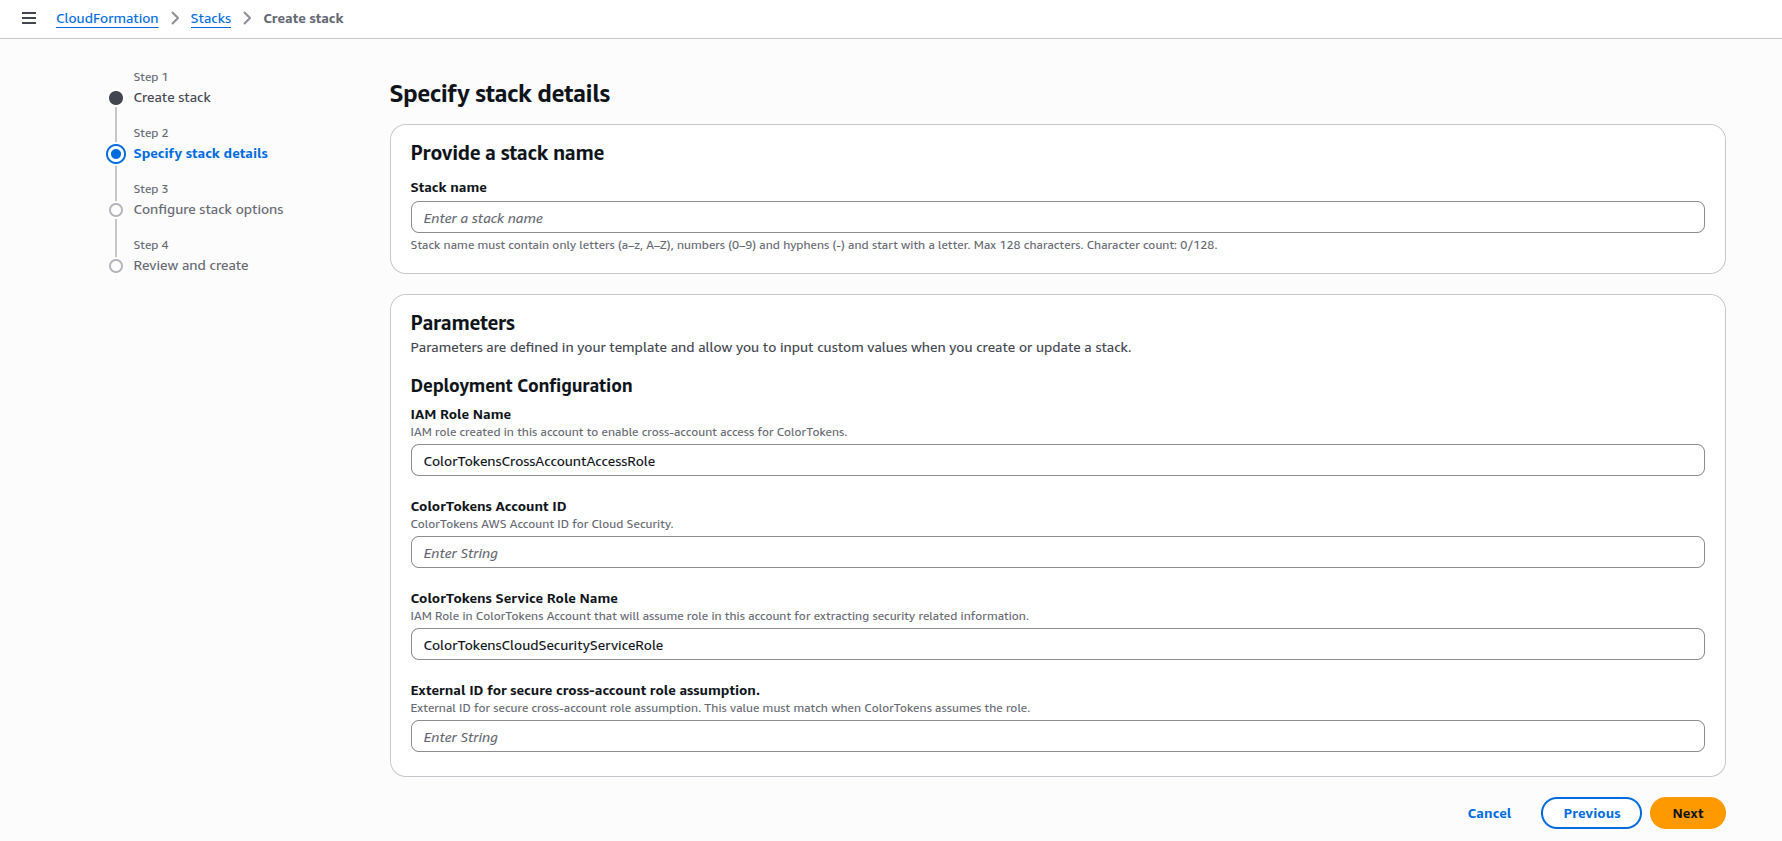
Task: Go to CloudFormation breadcrumb link
Action: 107,18
